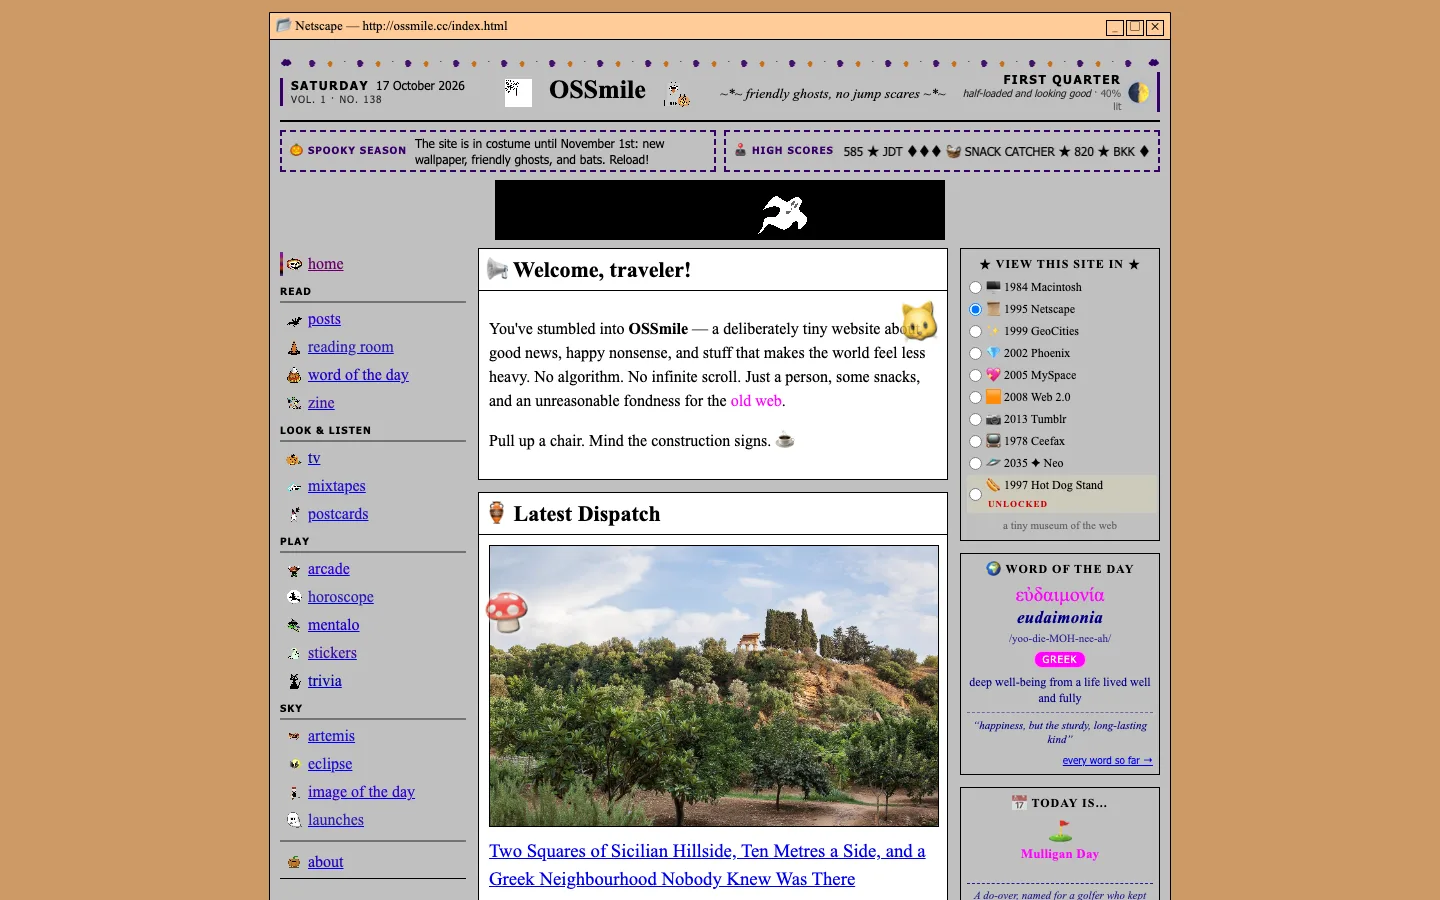1440x900 pixels.
Task: Select the 1995 Netscape theme radio button
Action: pos(975,310)
